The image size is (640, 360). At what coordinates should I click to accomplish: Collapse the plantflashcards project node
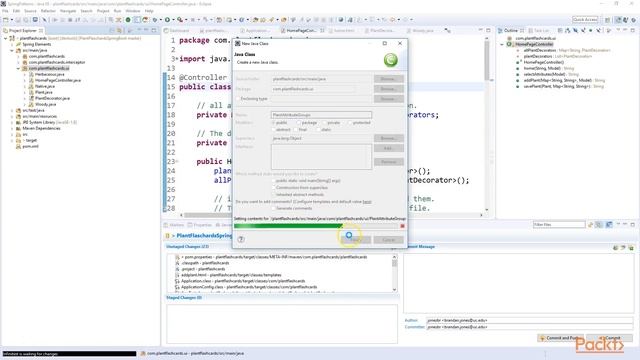click(6, 38)
